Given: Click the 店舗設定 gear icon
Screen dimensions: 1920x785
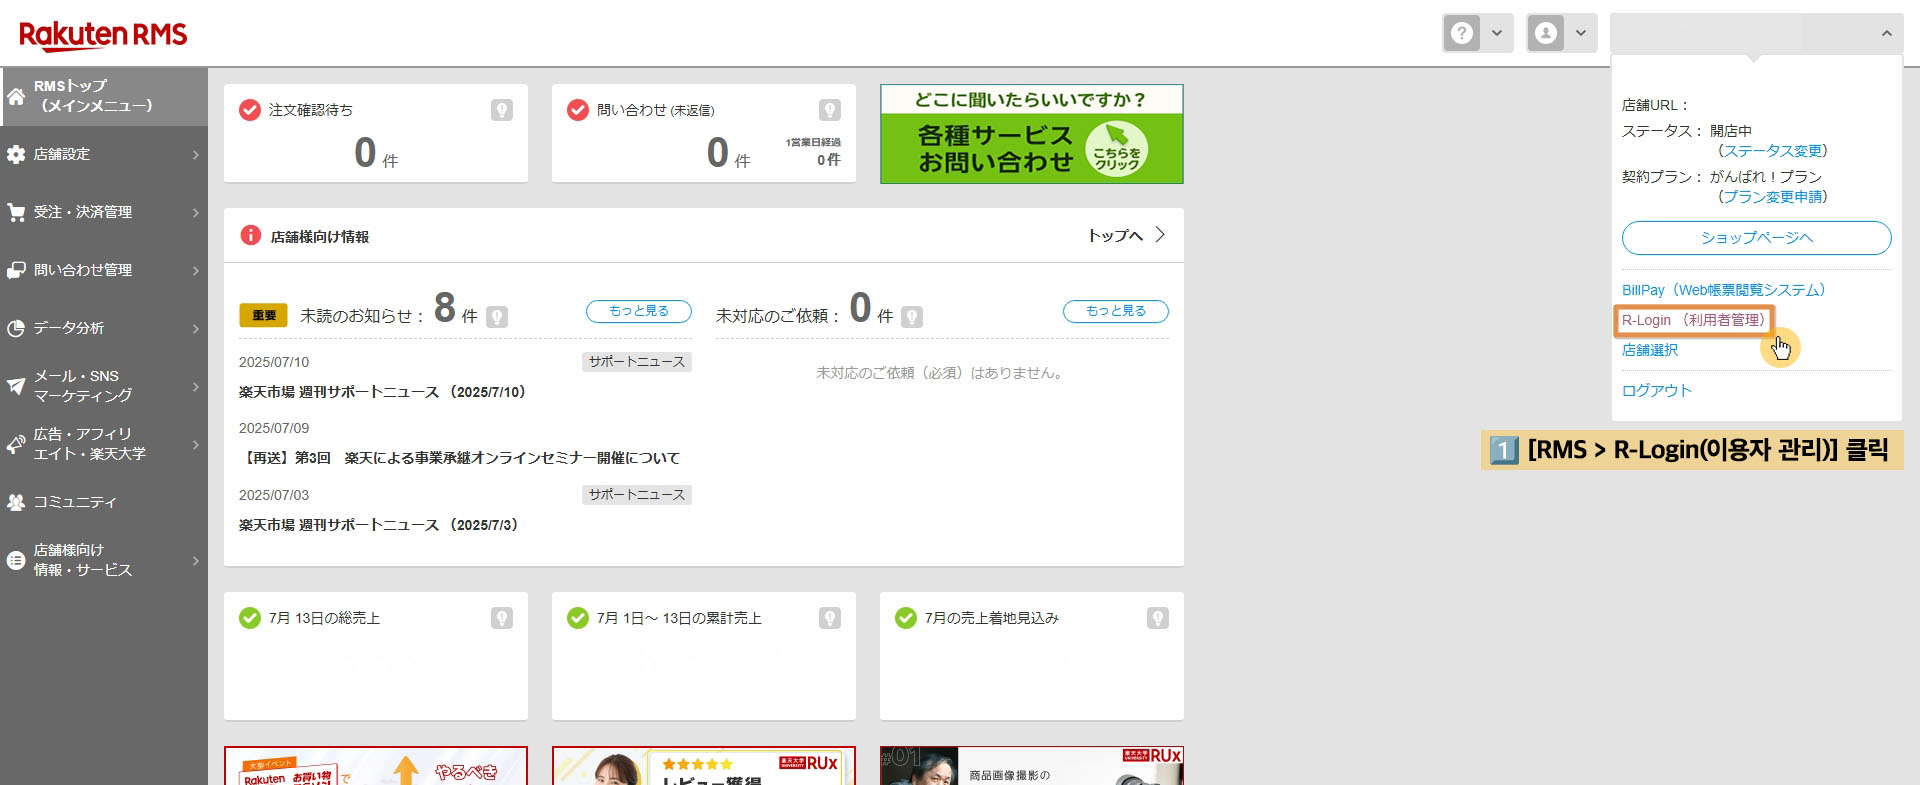Looking at the screenshot, I should pos(16,154).
